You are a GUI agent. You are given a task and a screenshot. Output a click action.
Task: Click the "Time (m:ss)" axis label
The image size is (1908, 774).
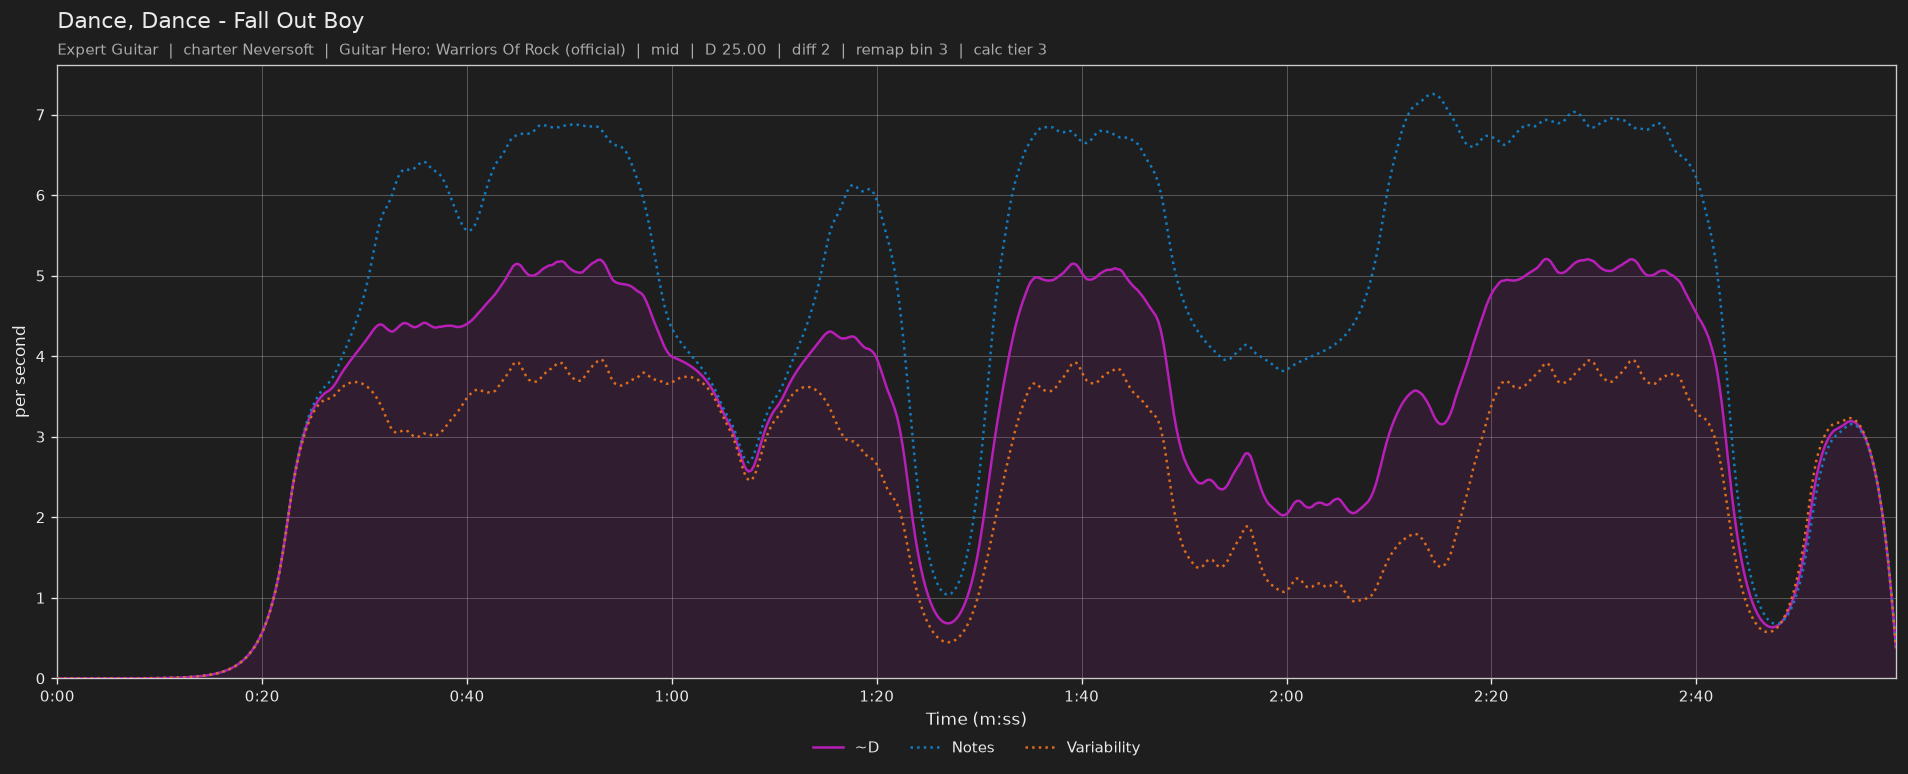976,719
